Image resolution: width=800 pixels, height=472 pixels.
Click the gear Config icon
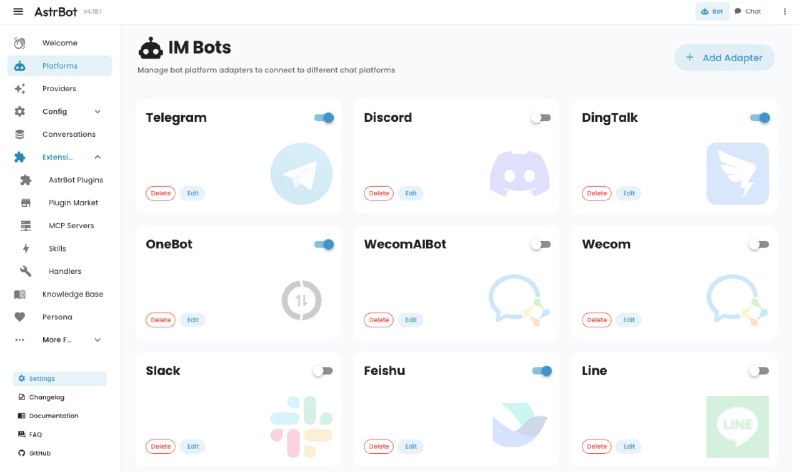[x=19, y=111]
